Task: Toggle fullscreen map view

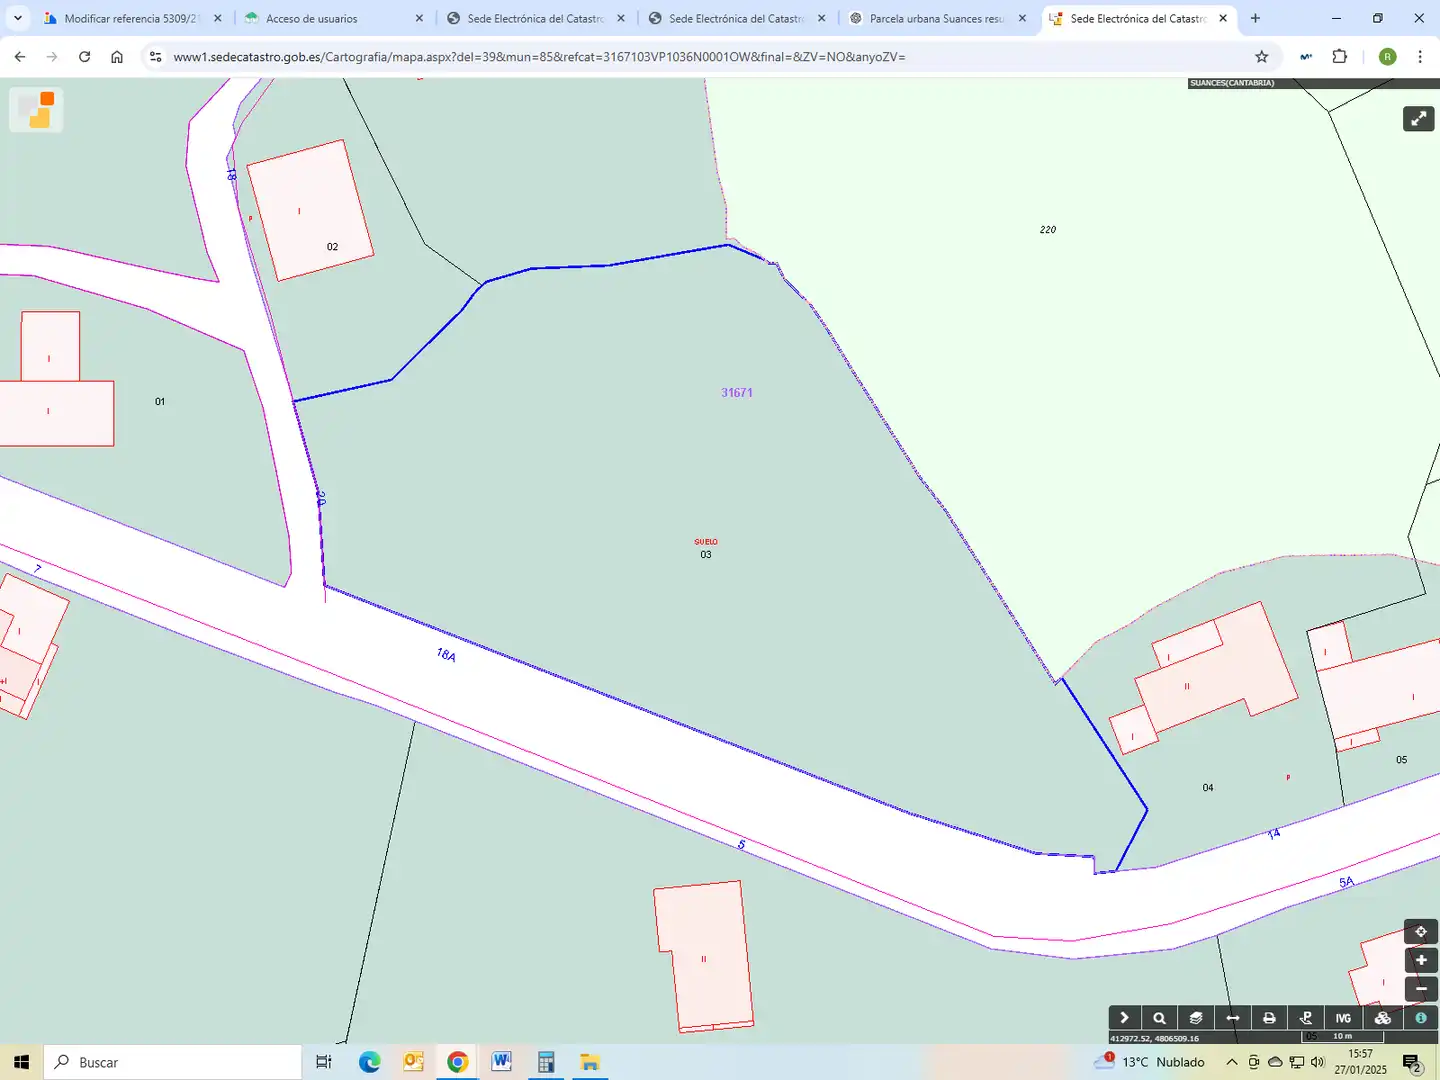Action: (x=1419, y=119)
